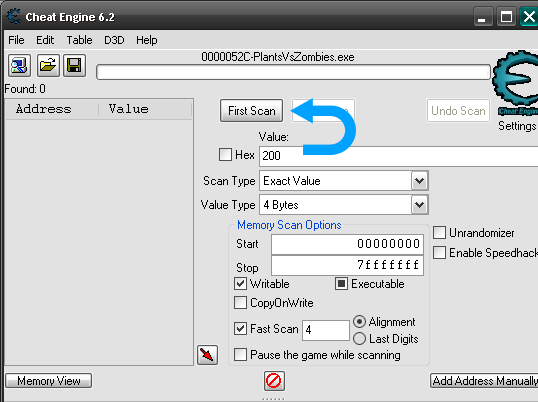The width and height of the screenshot is (538, 402).
Task: Click the Start address field
Action: (347, 244)
